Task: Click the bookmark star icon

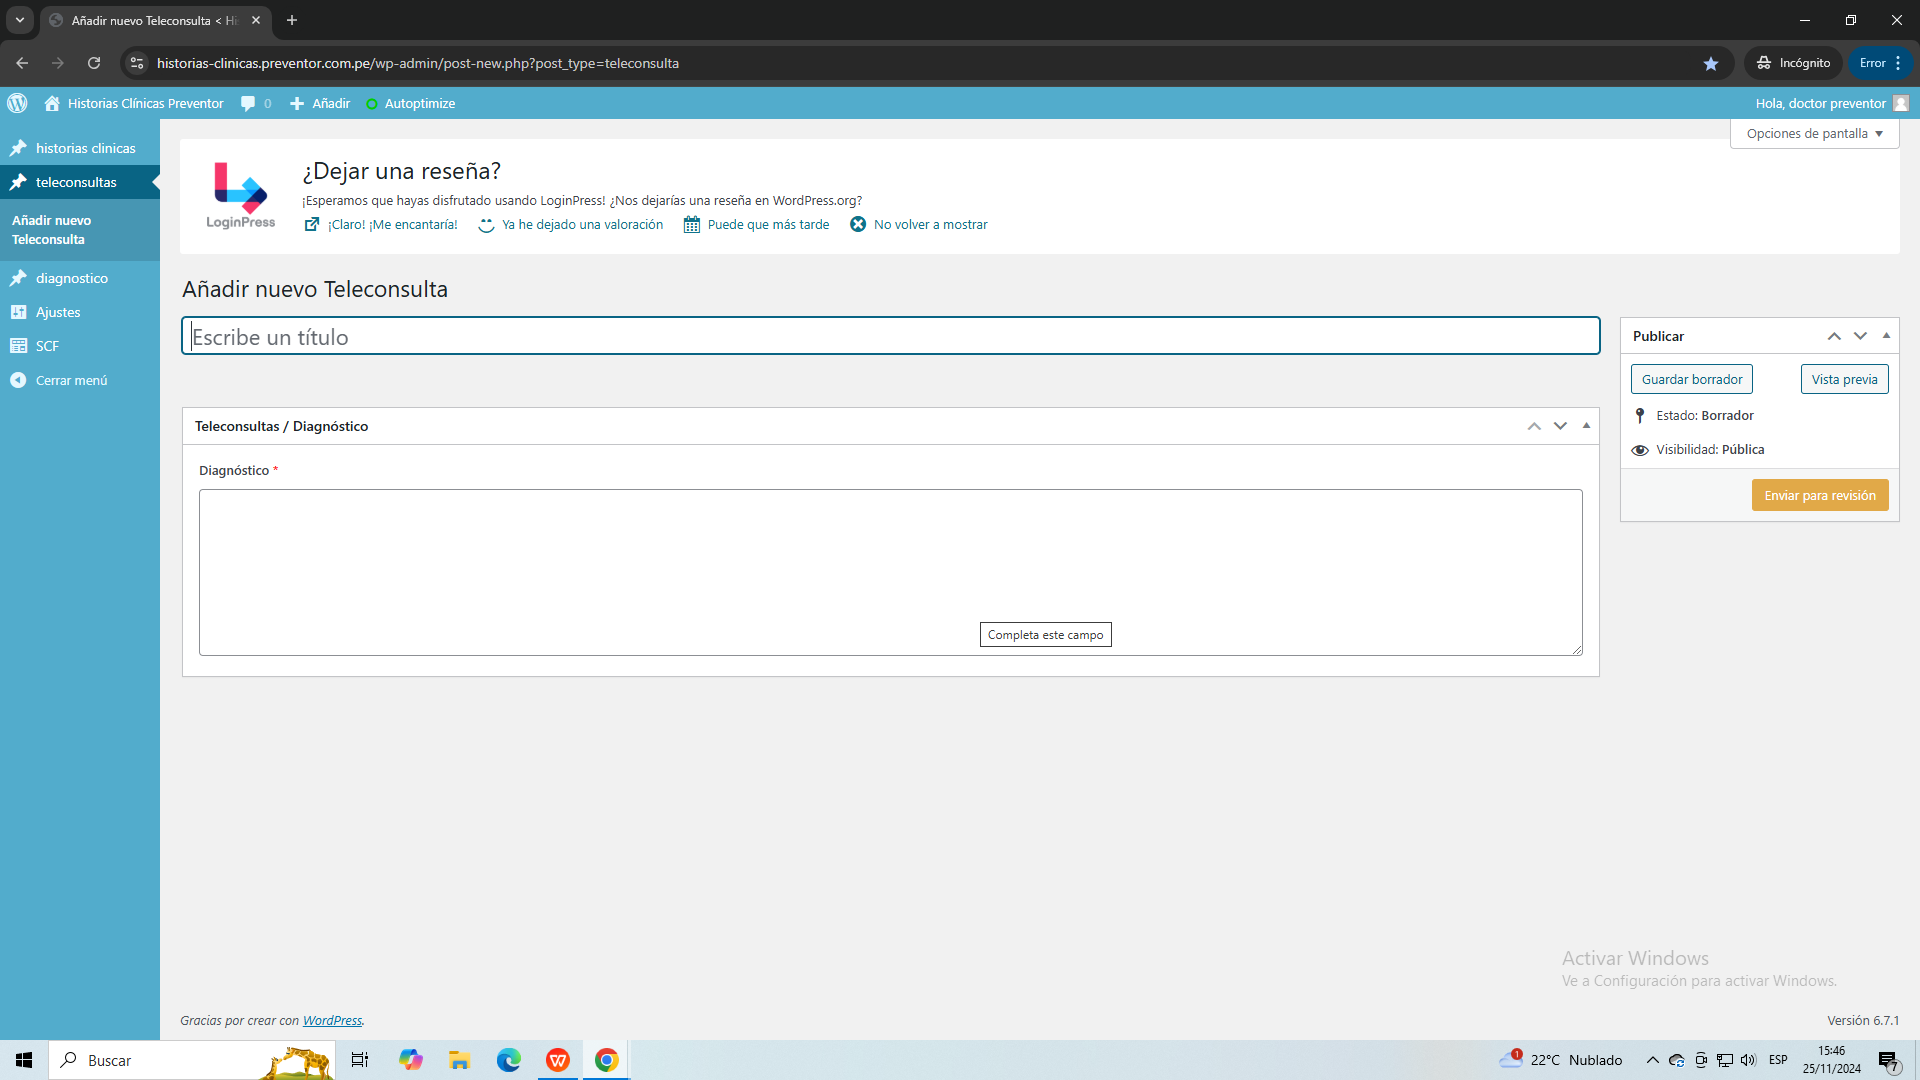Action: point(1711,63)
